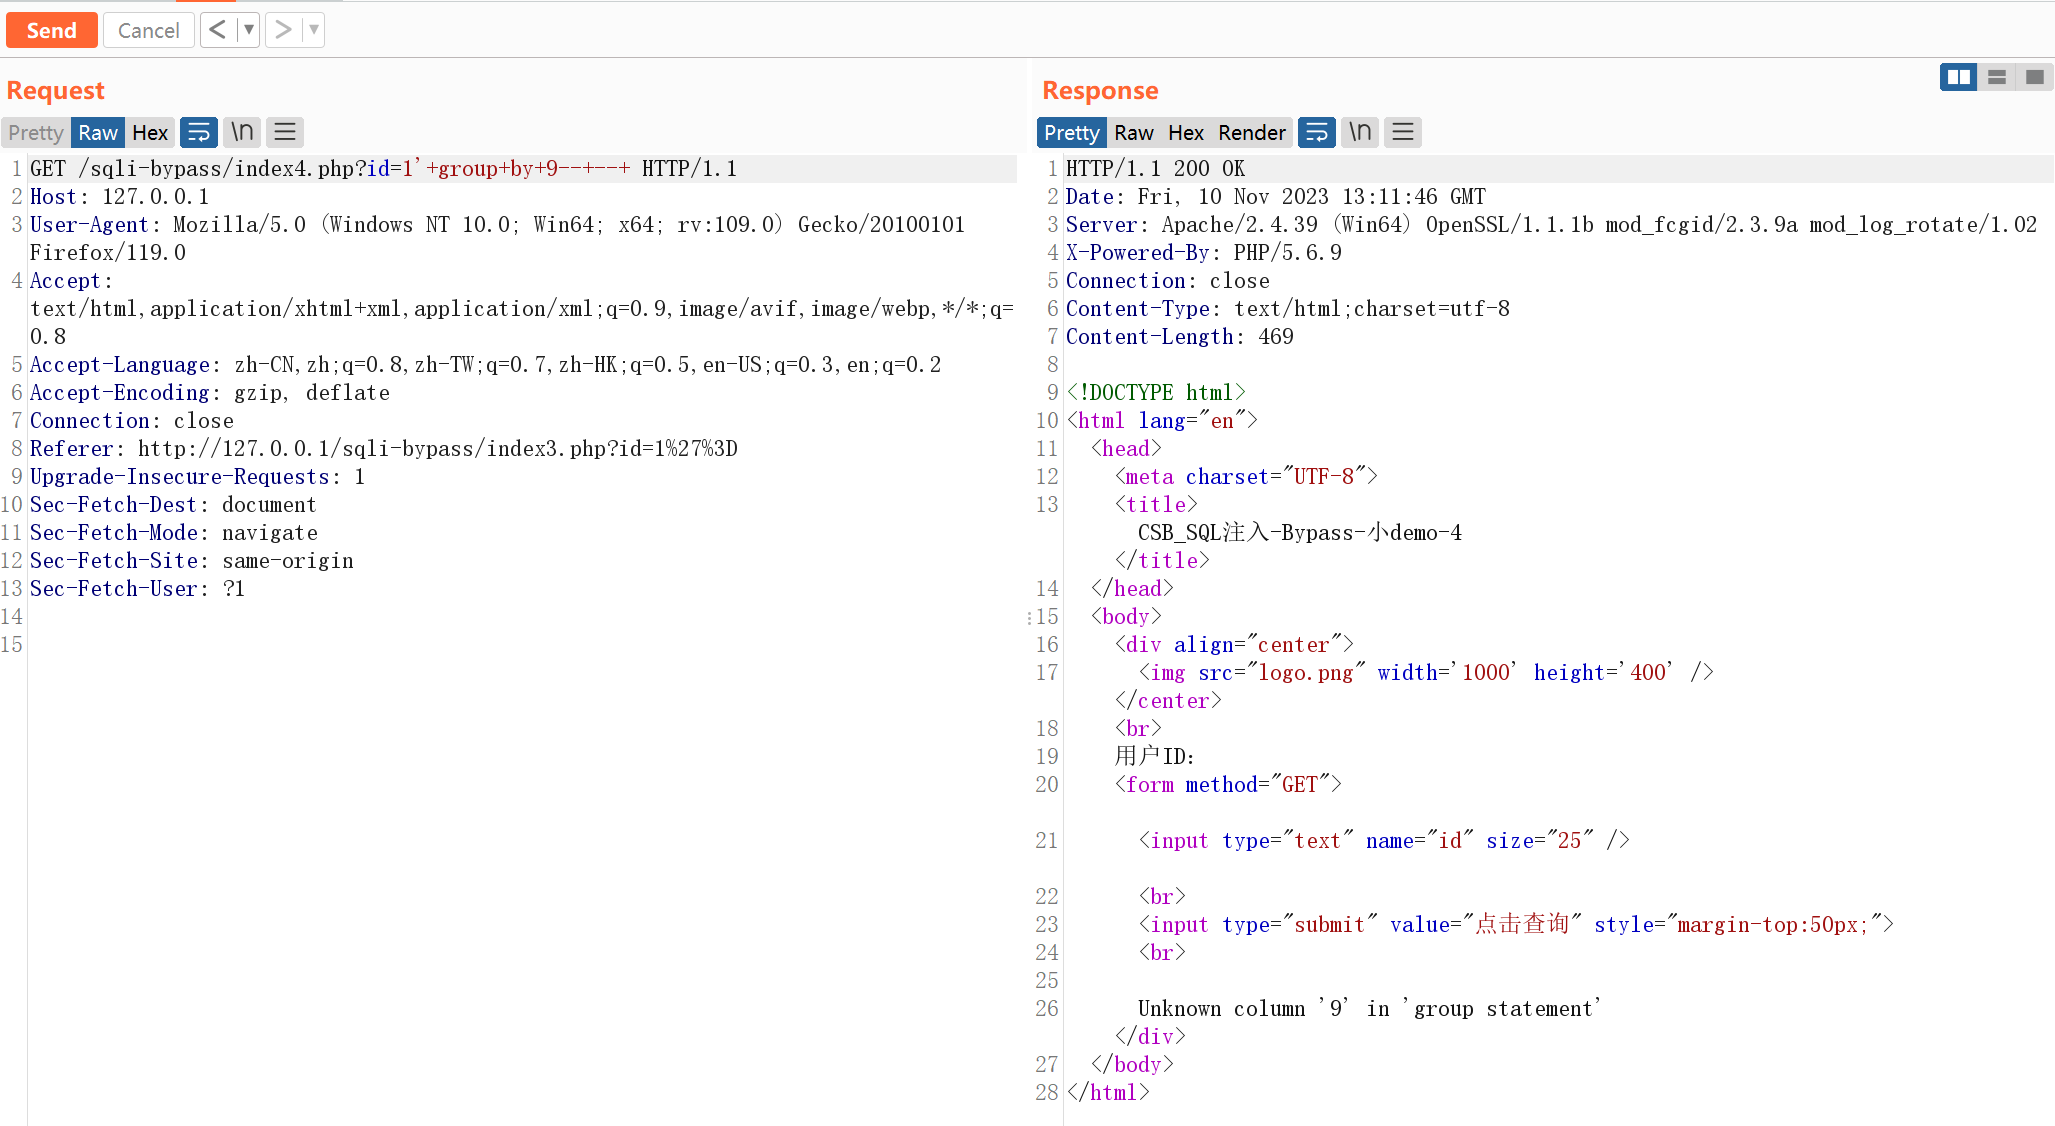Toggle non-printable characters in Response panel
The height and width of the screenshot is (1126, 2055).
pos(1360,132)
